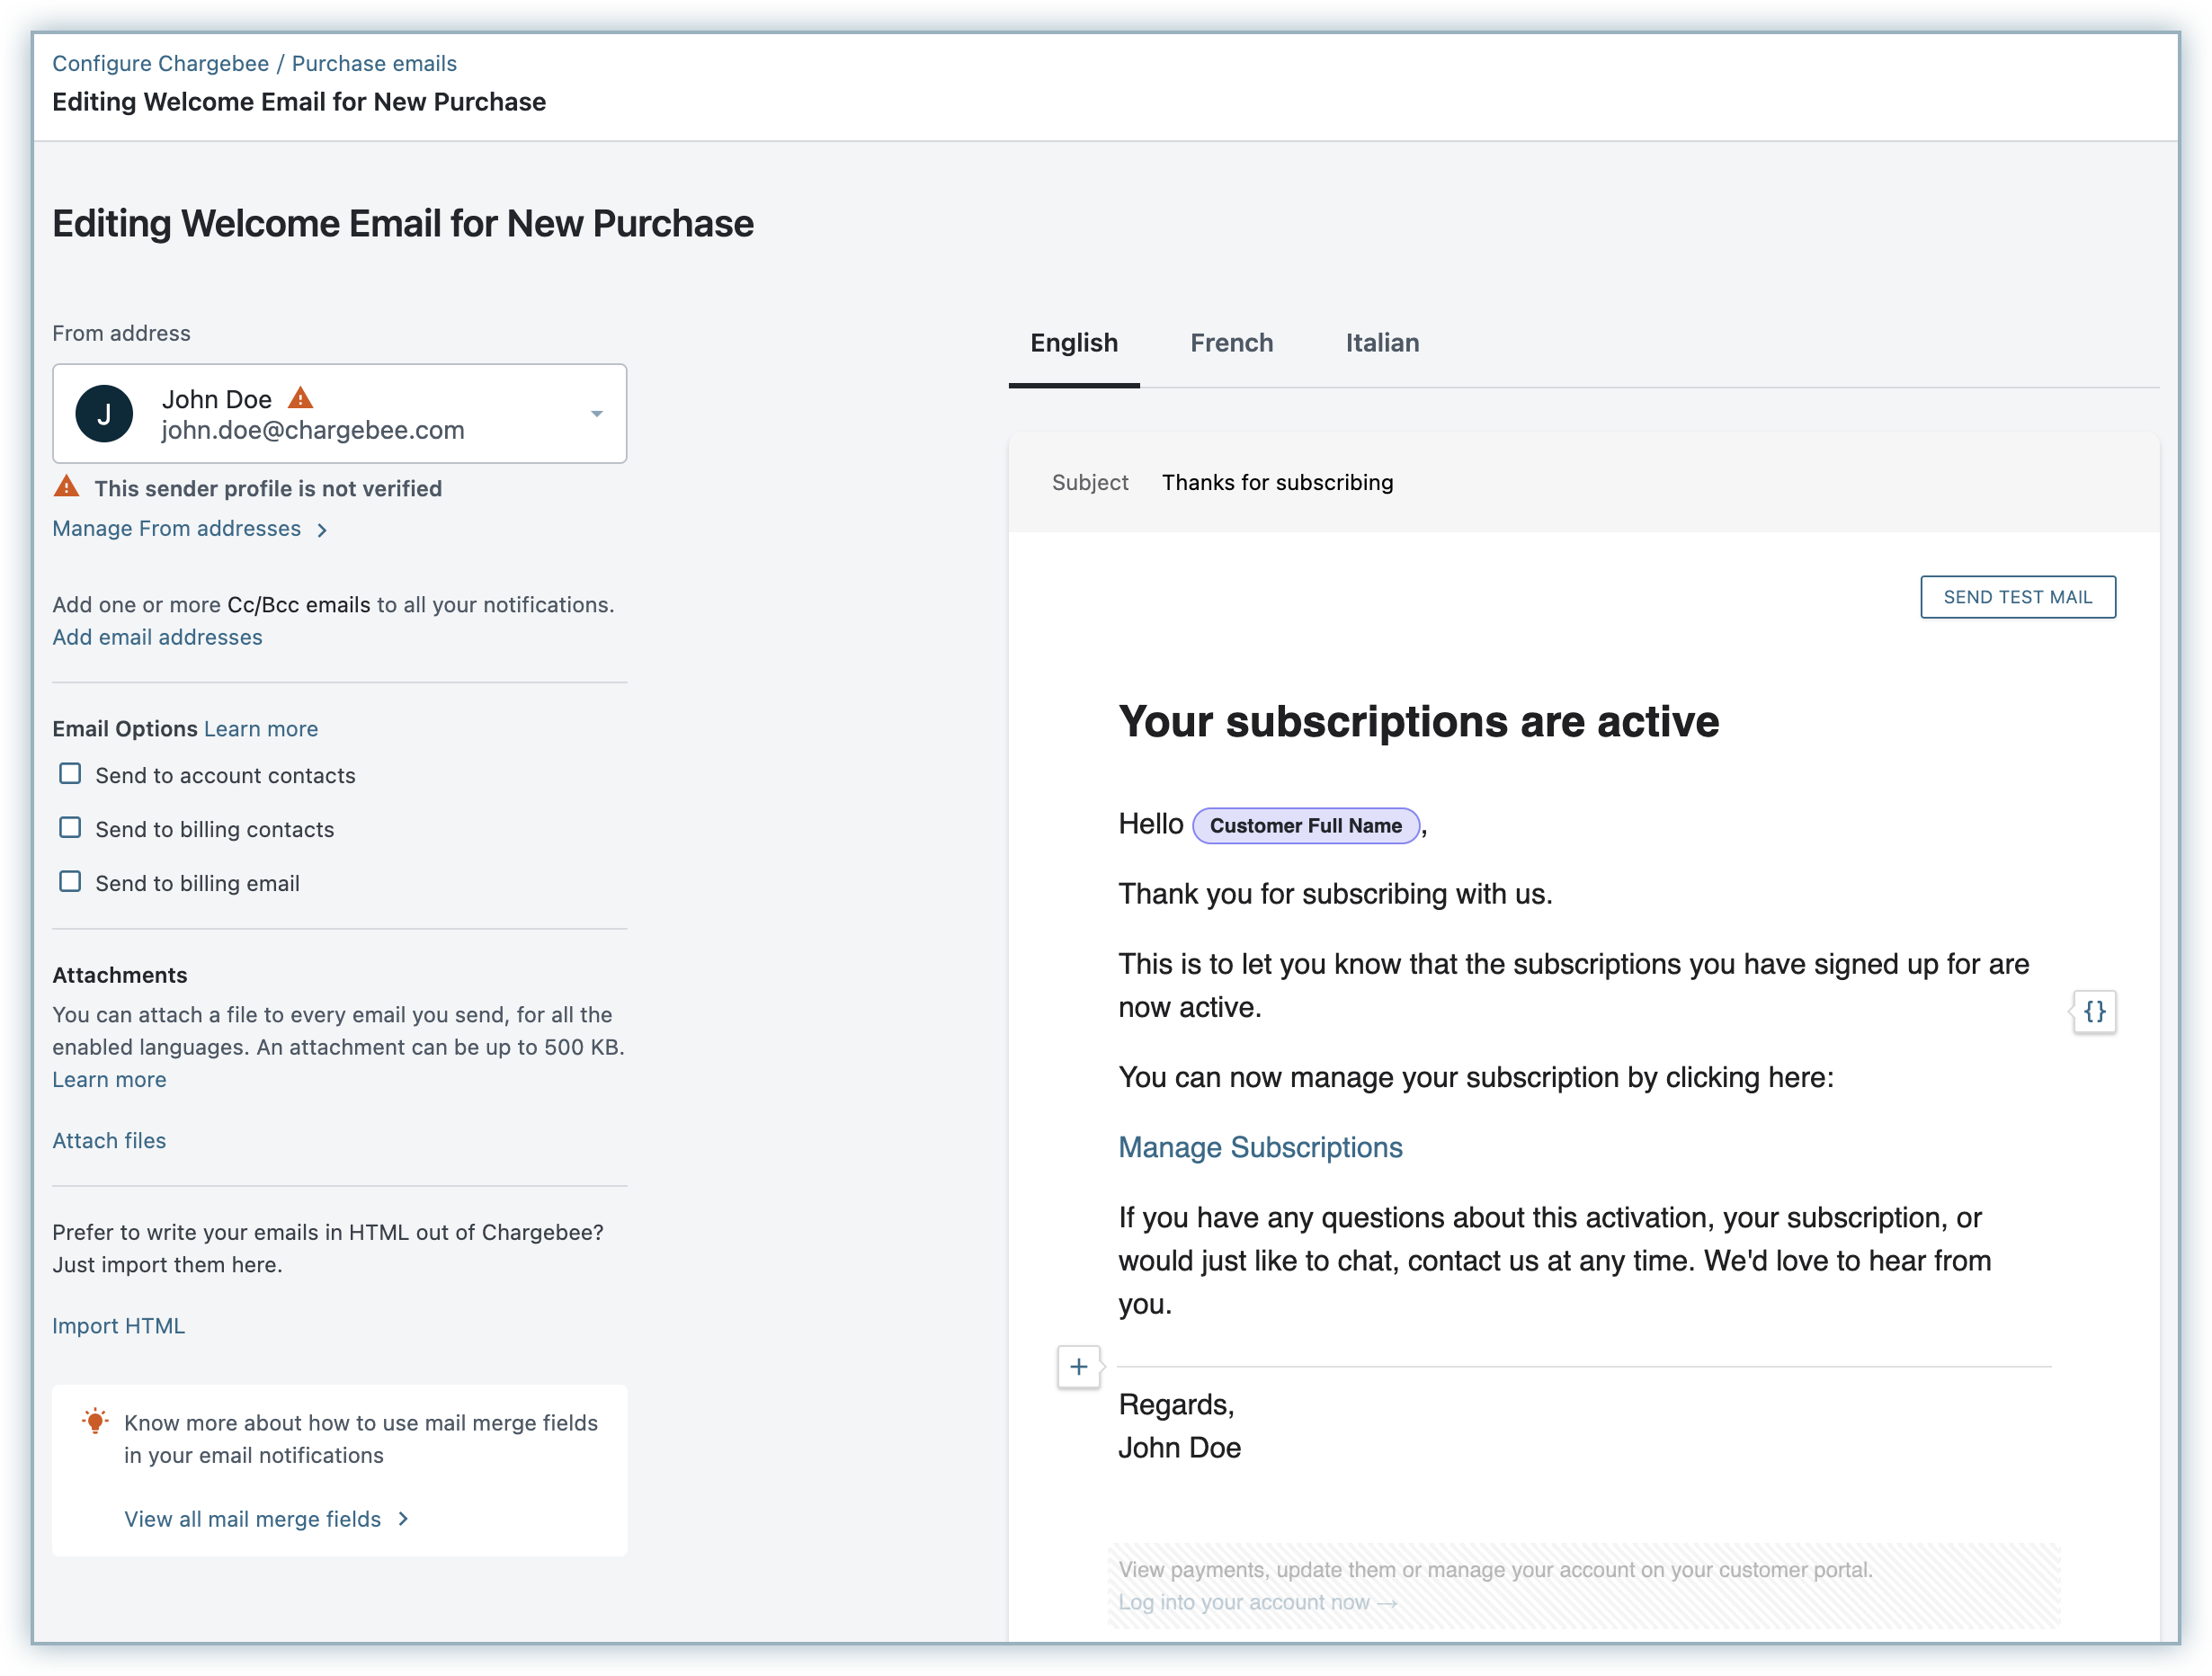Click John Doe's avatar circle icon

[x=104, y=413]
